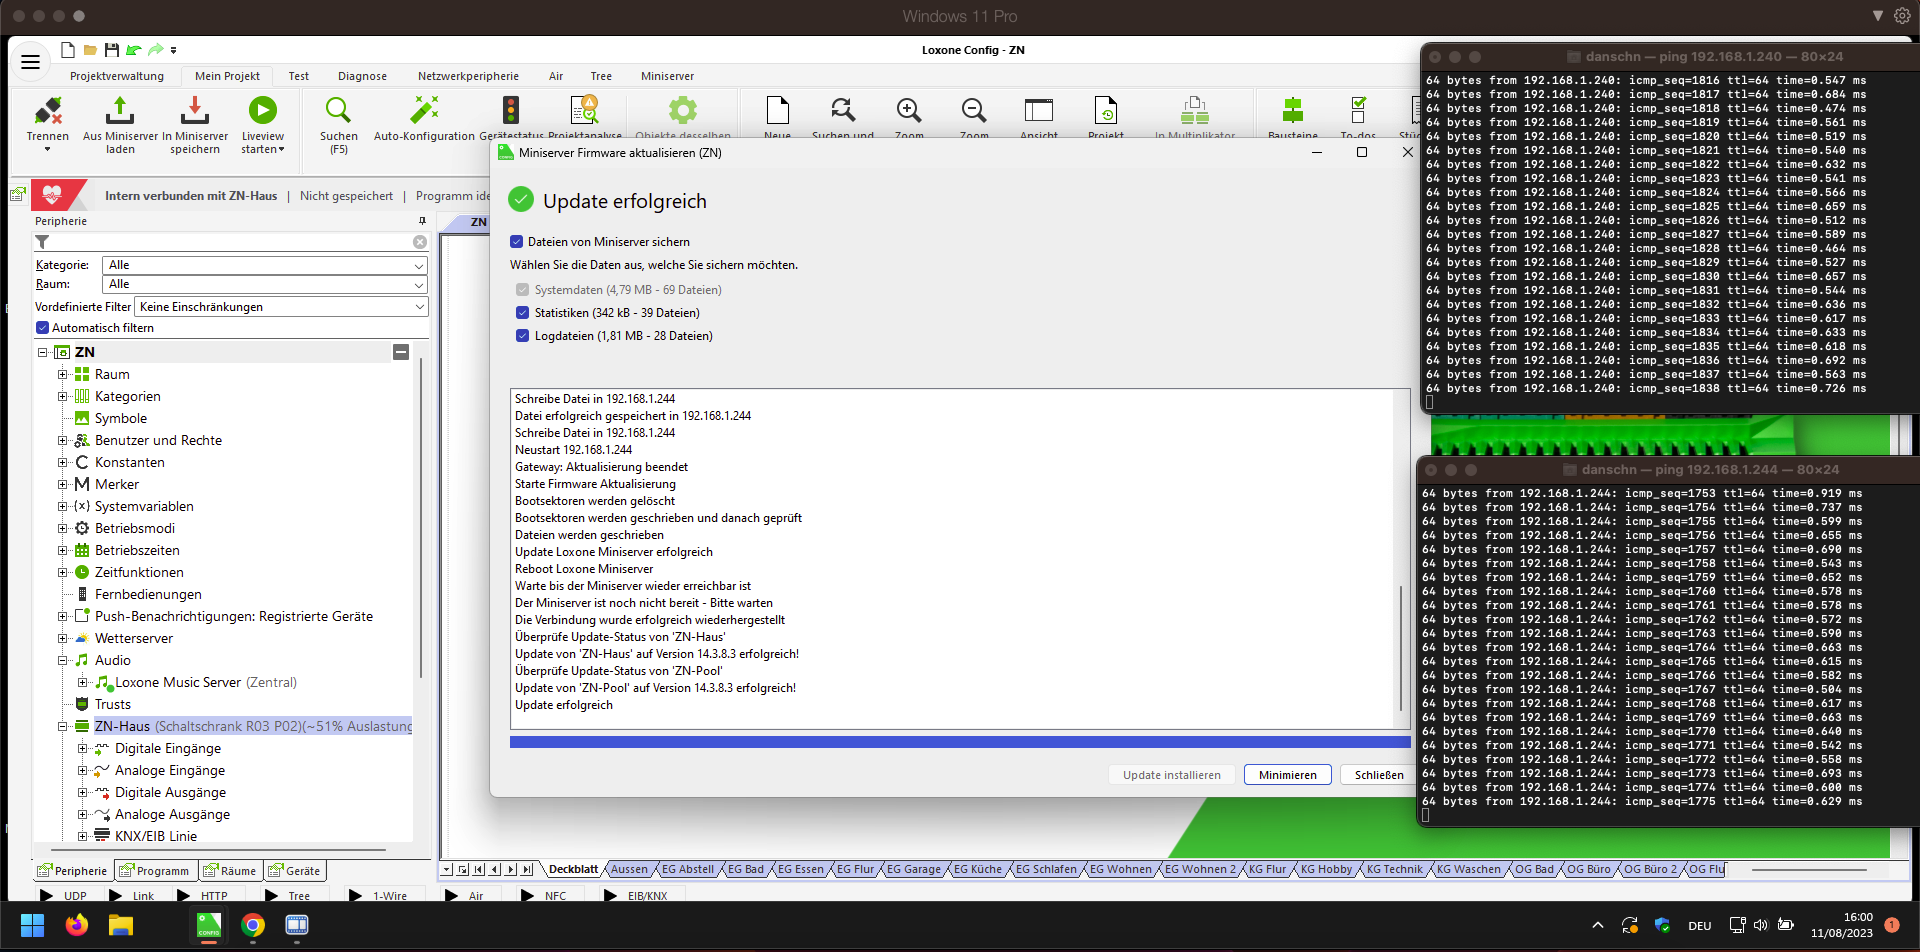1920x952 pixels.
Task: Select the EG Küche page tab
Action: (x=977, y=870)
